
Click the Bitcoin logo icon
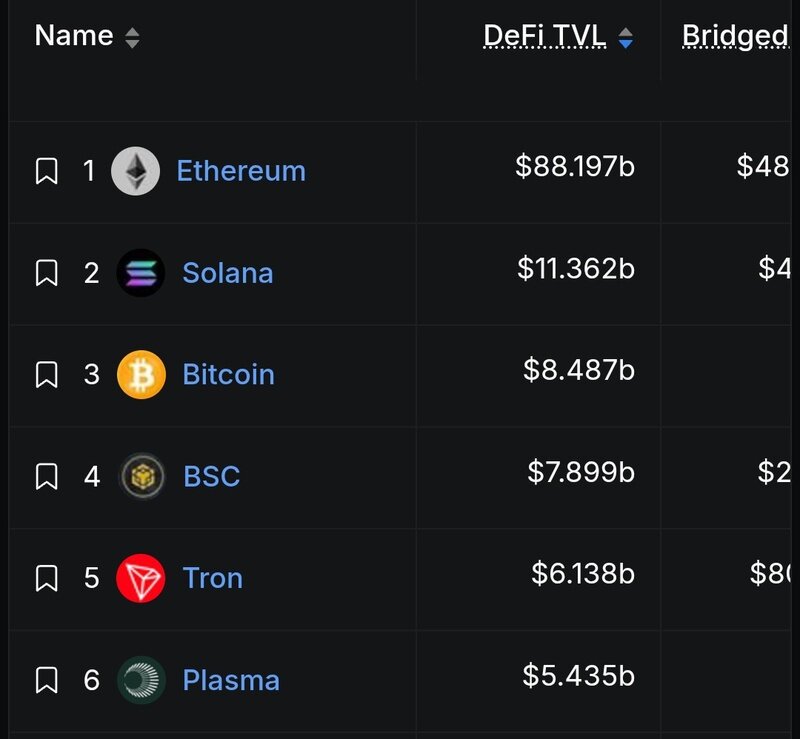tap(141, 374)
